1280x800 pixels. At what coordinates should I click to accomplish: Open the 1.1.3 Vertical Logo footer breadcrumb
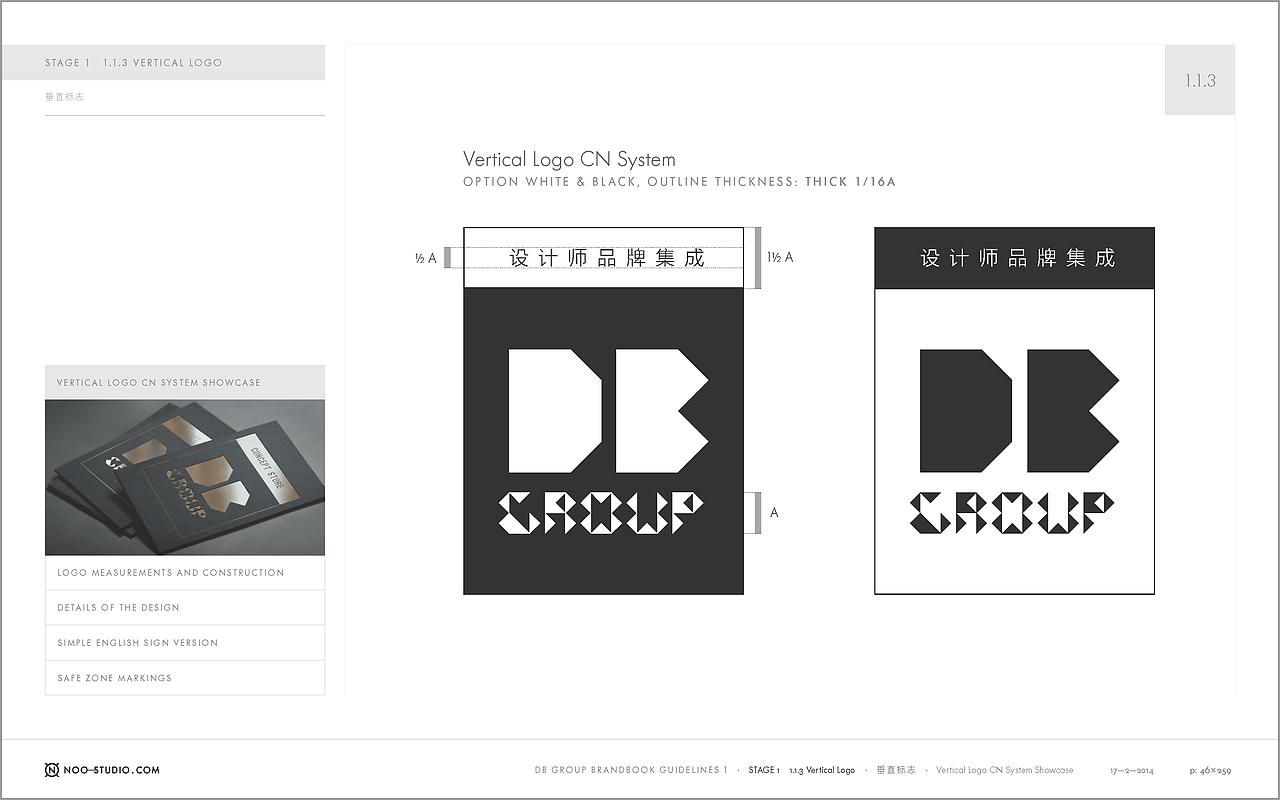[x=820, y=770]
